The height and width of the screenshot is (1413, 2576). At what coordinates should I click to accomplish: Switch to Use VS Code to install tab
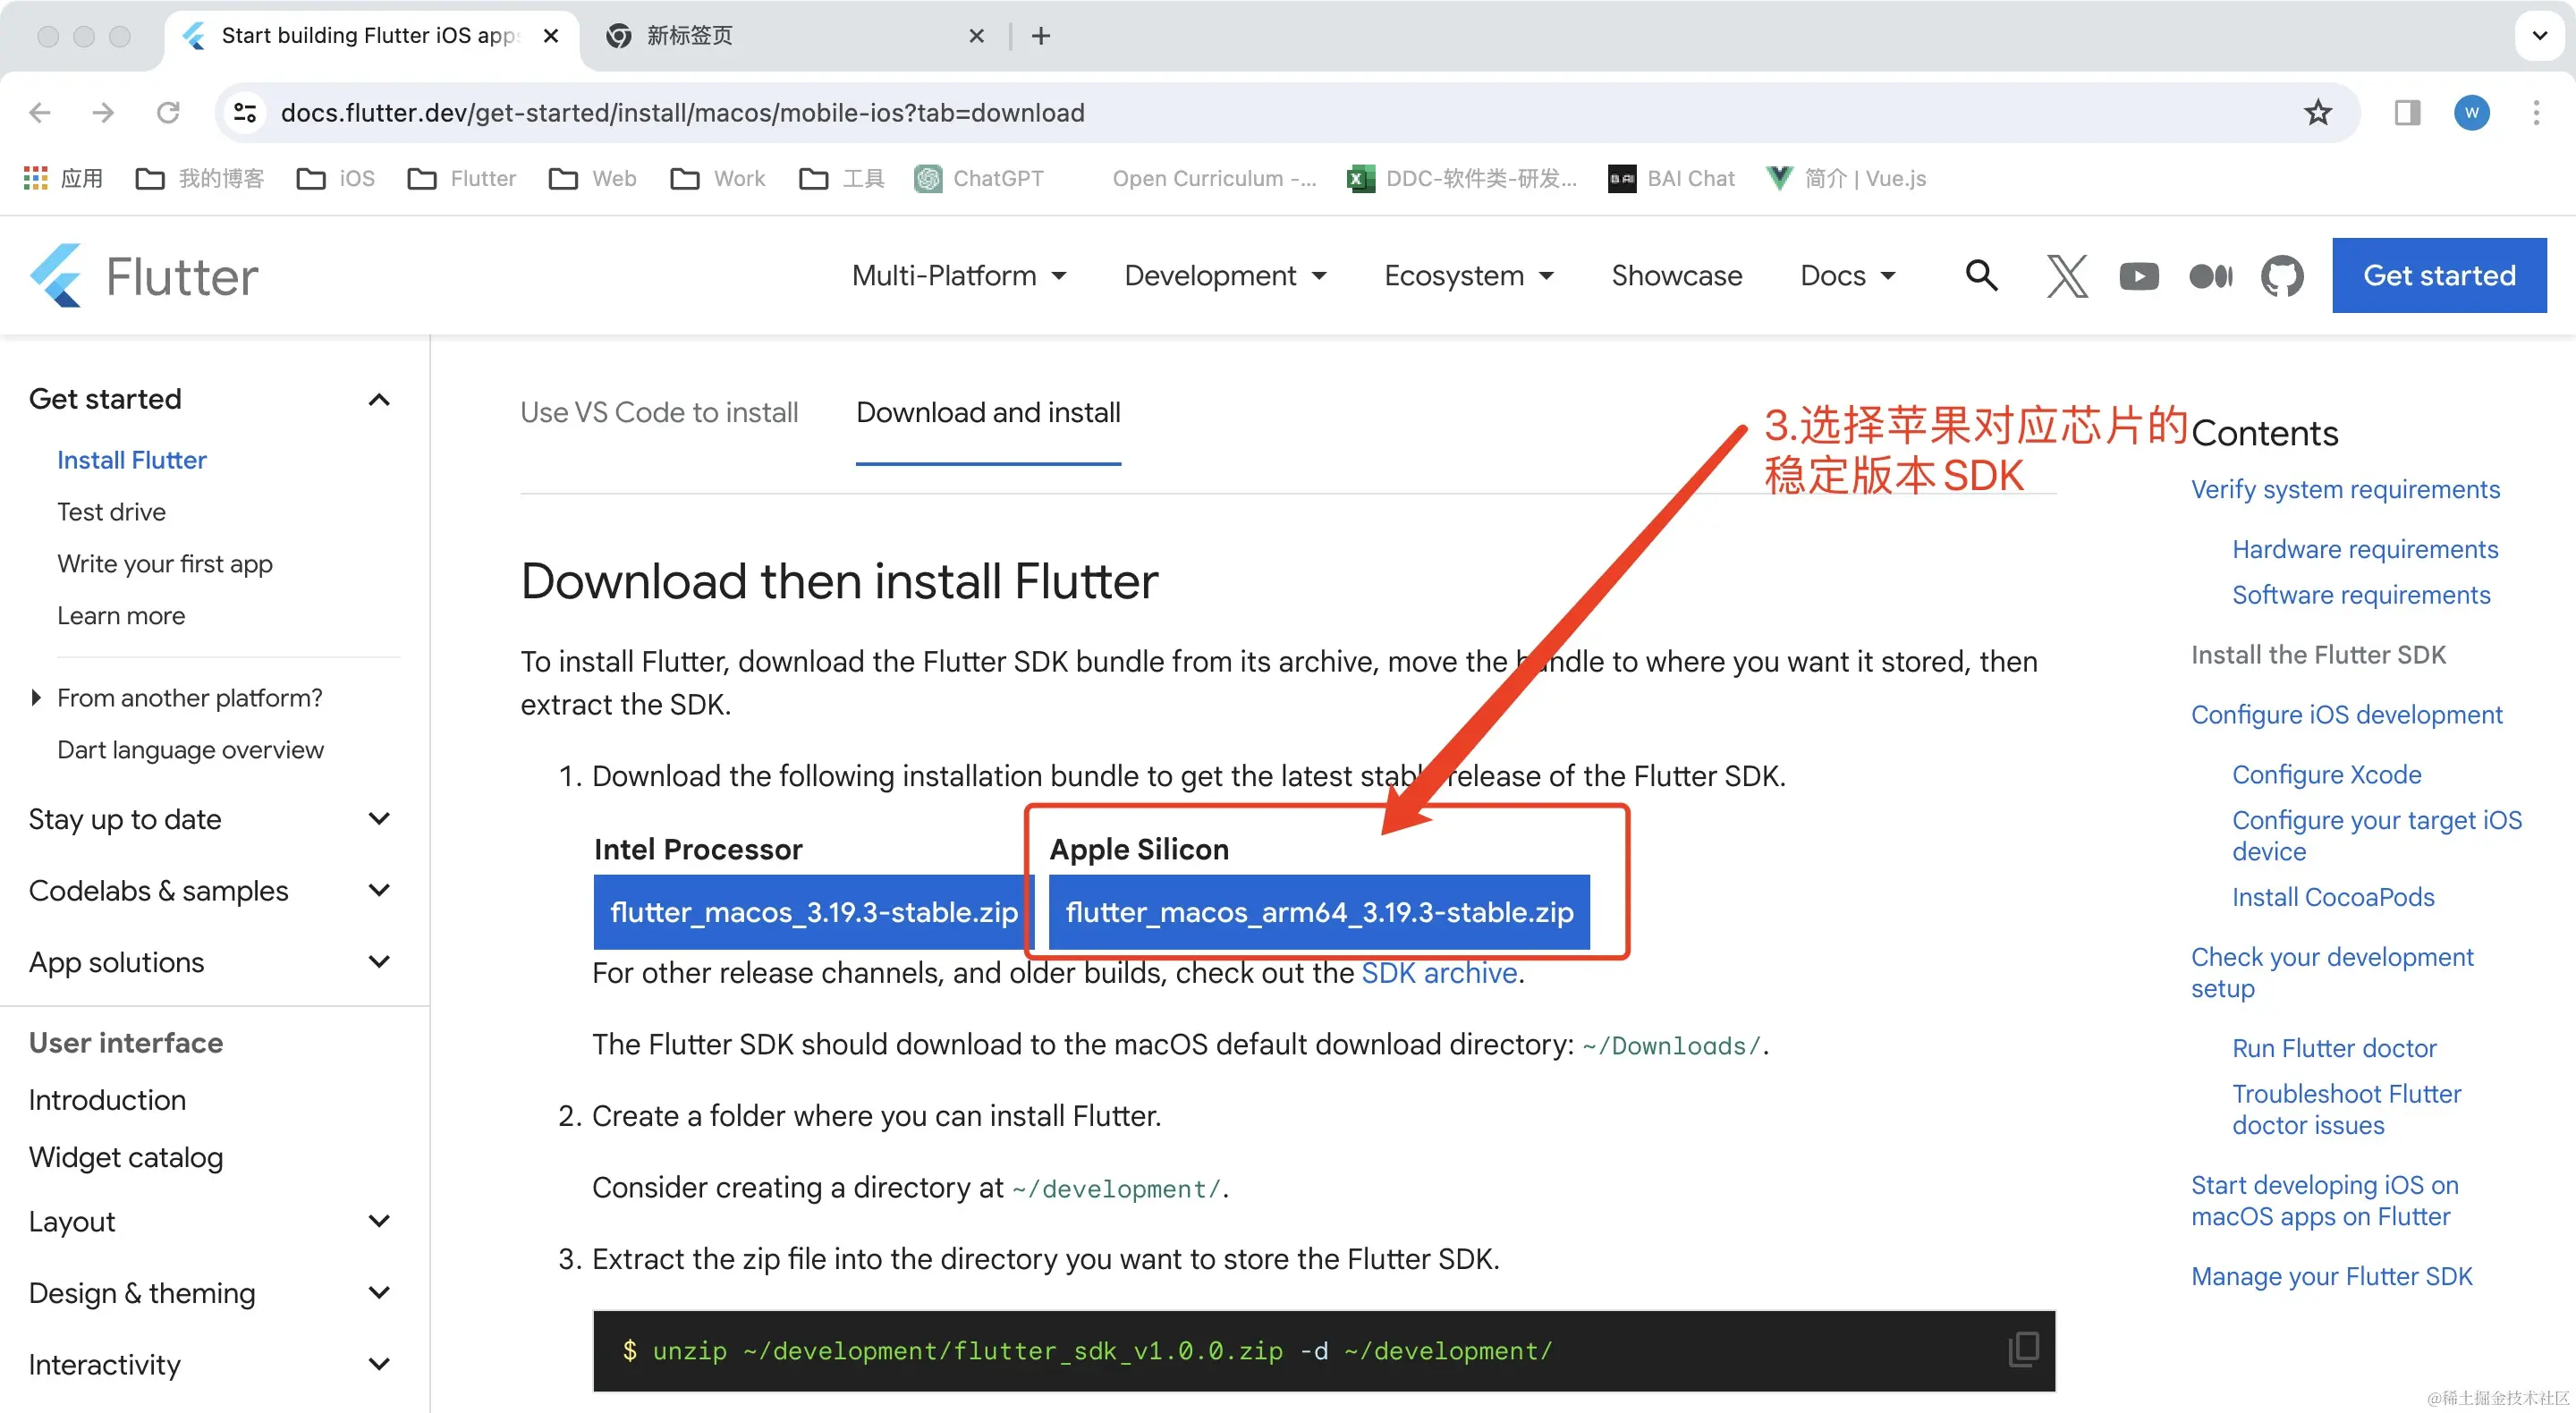click(x=658, y=412)
